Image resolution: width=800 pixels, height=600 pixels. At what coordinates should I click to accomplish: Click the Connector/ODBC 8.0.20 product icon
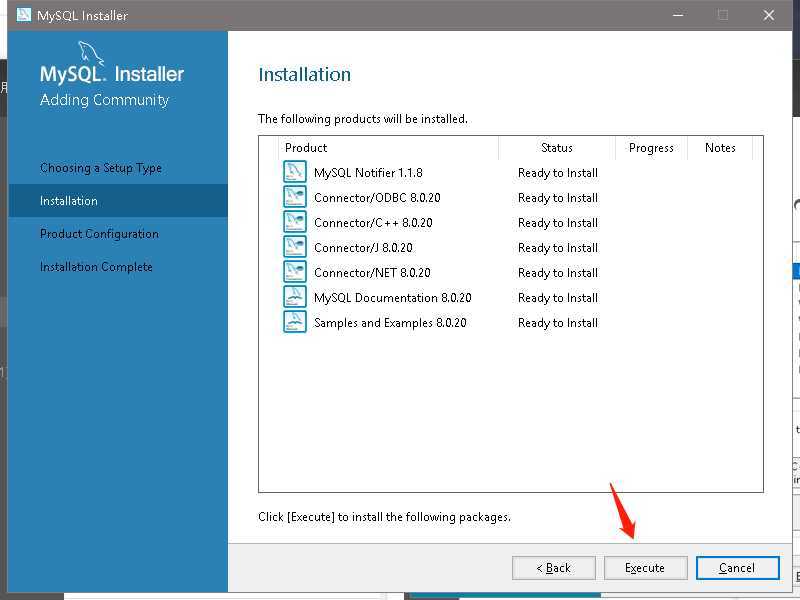(294, 196)
